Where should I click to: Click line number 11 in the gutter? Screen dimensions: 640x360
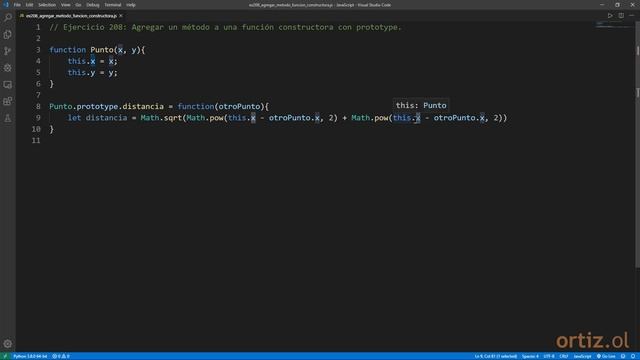tap(36, 141)
